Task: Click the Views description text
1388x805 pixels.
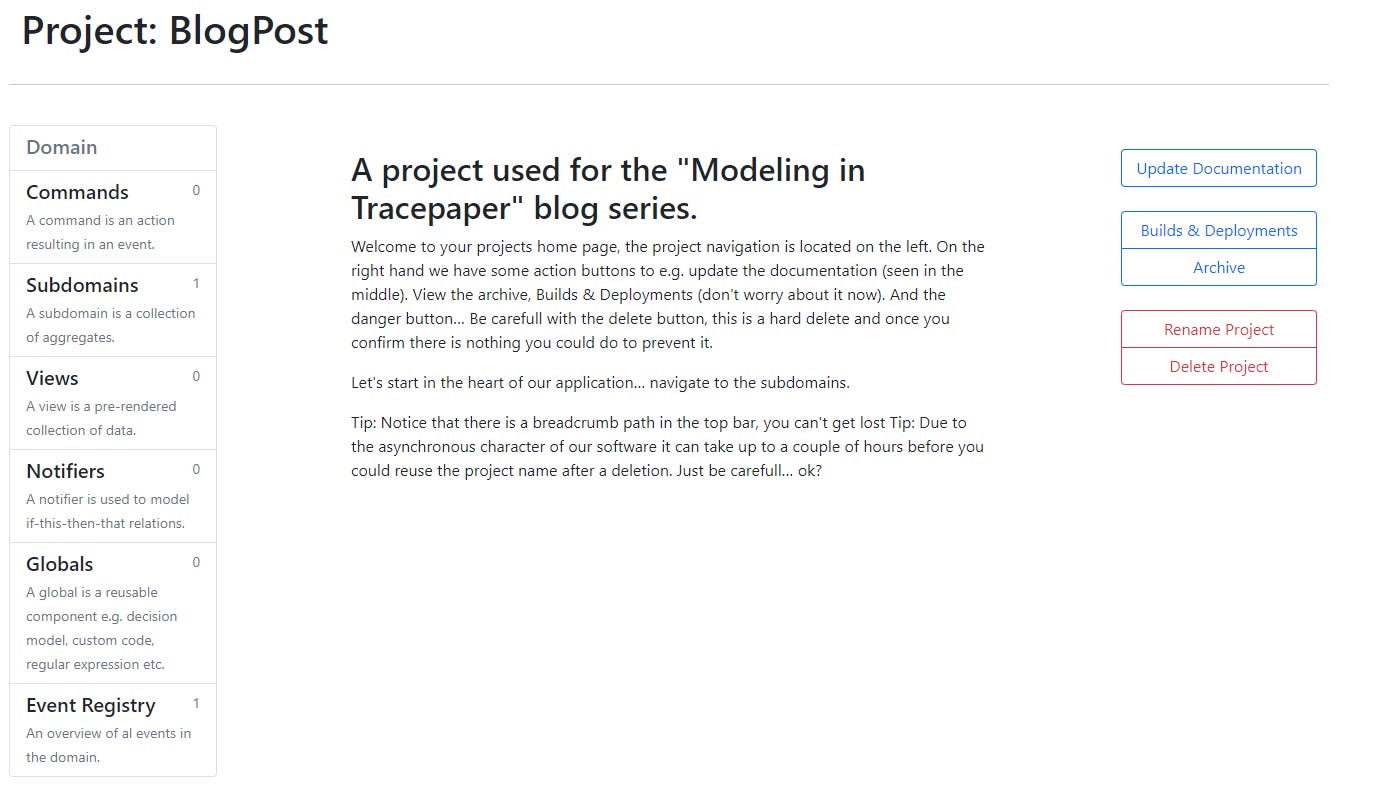Action: coord(101,418)
